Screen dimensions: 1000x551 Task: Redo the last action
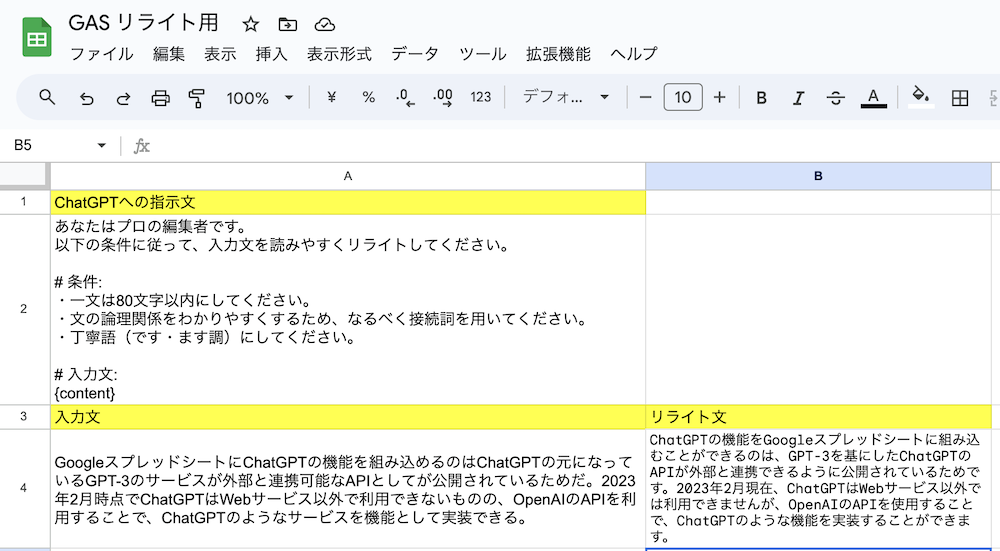(123, 98)
